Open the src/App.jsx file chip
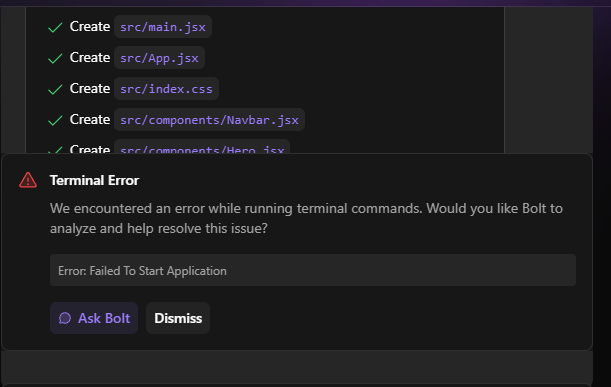 point(159,58)
